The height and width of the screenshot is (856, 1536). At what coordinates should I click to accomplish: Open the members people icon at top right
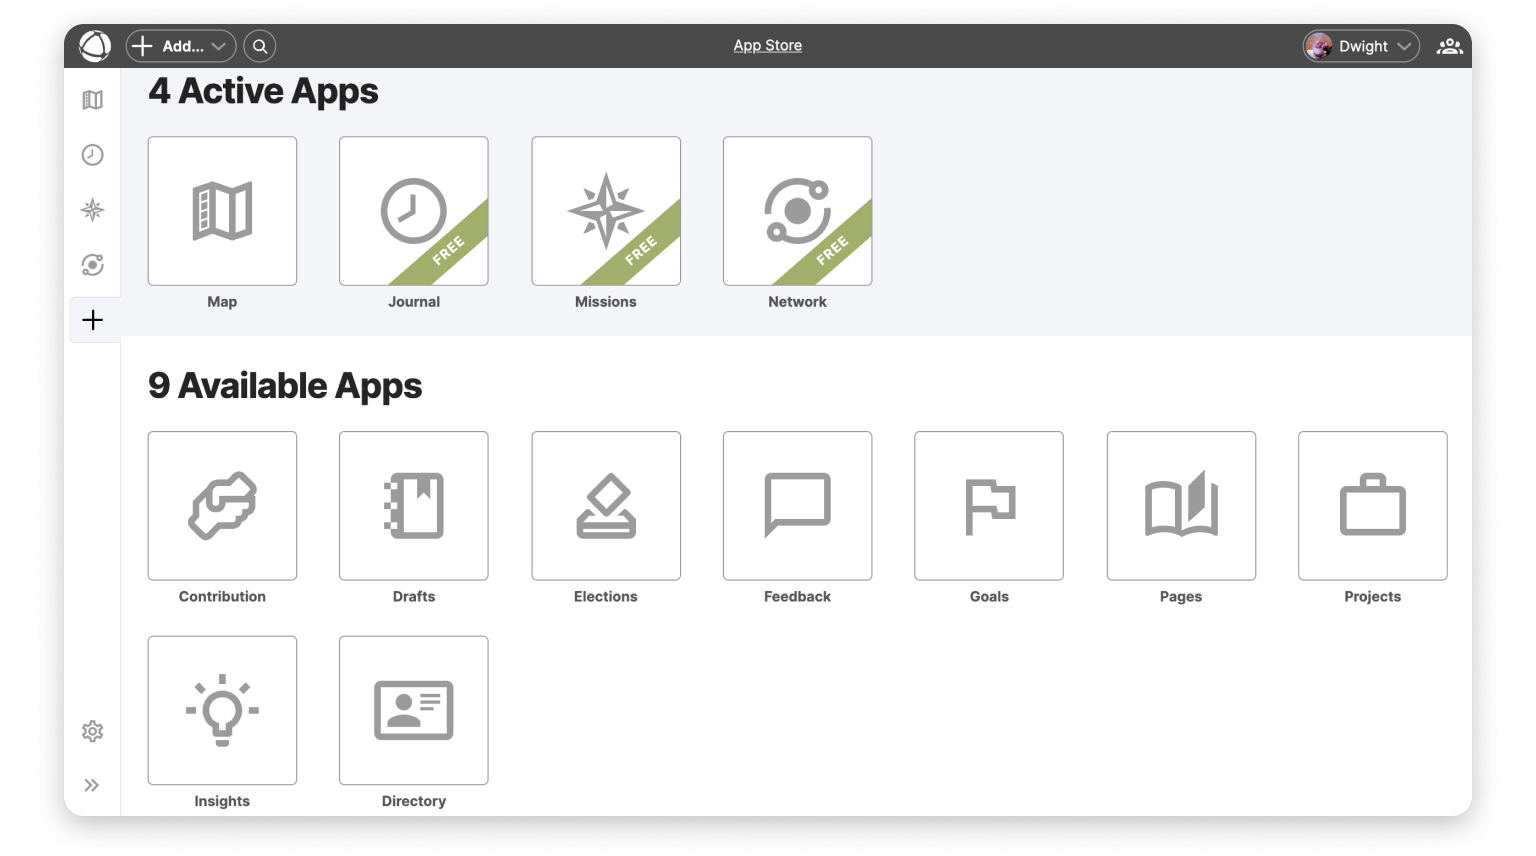[x=1449, y=46]
